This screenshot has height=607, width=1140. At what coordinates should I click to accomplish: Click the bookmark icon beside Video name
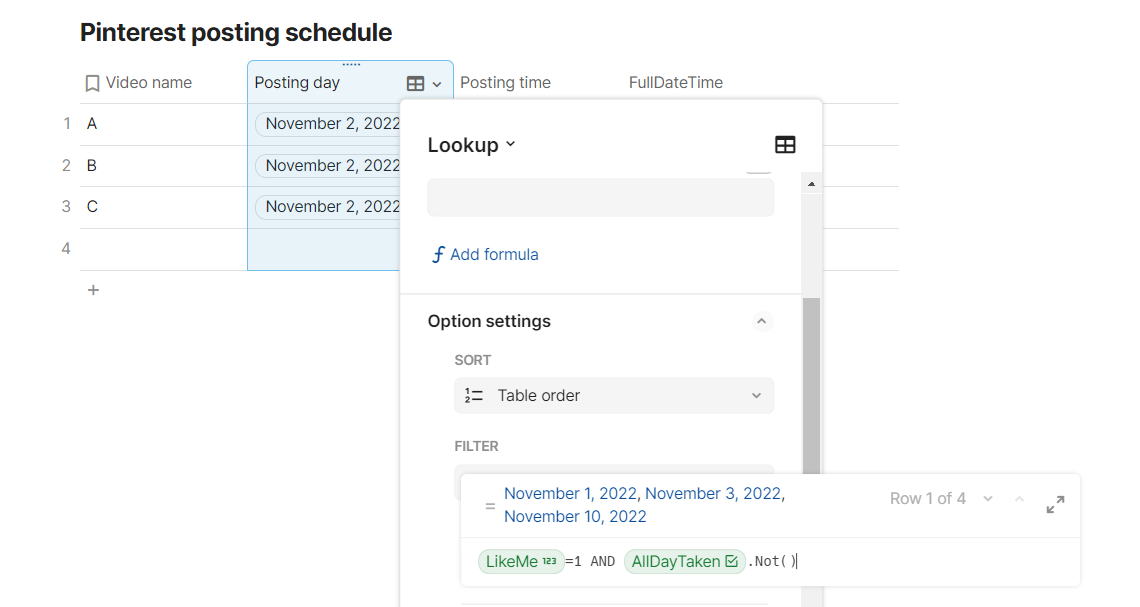(x=92, y=83)
